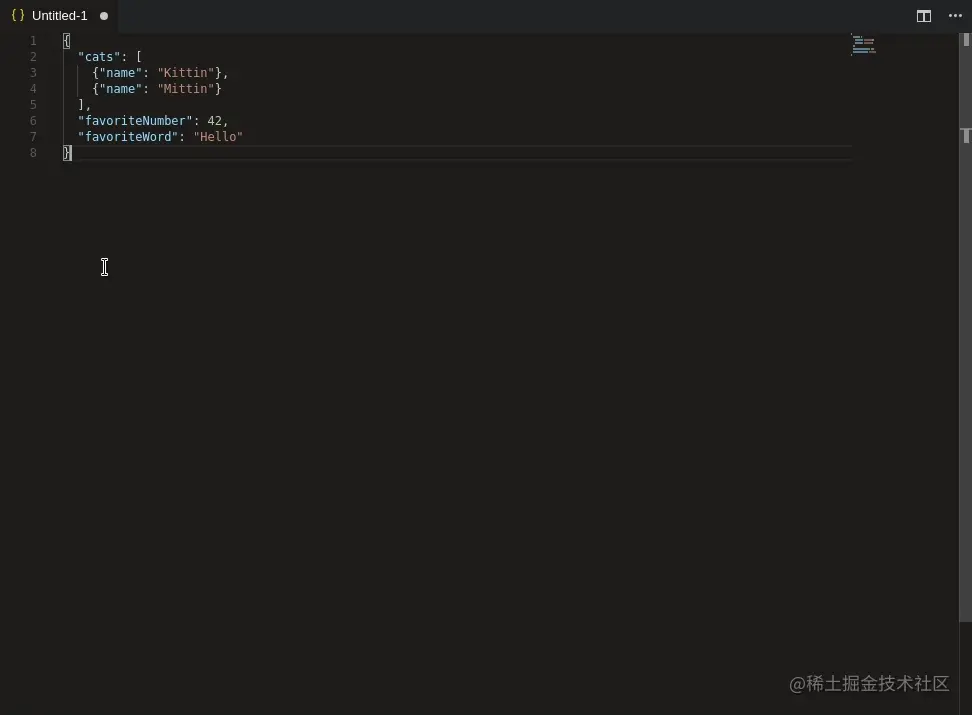The image size is (972, 715).
Task: Click the JSON braces file icon on tab
Action: point(18,16)
